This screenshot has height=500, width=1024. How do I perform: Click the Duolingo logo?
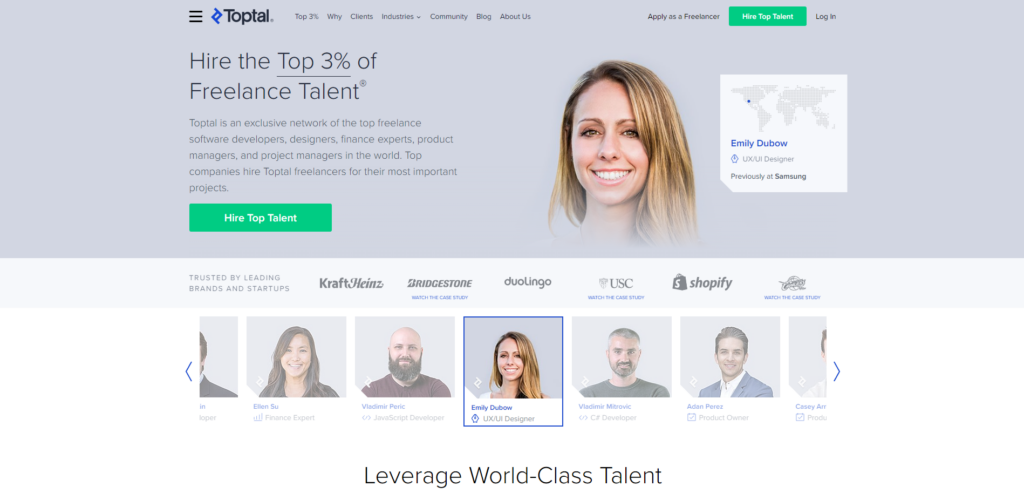tap(528, 282)
